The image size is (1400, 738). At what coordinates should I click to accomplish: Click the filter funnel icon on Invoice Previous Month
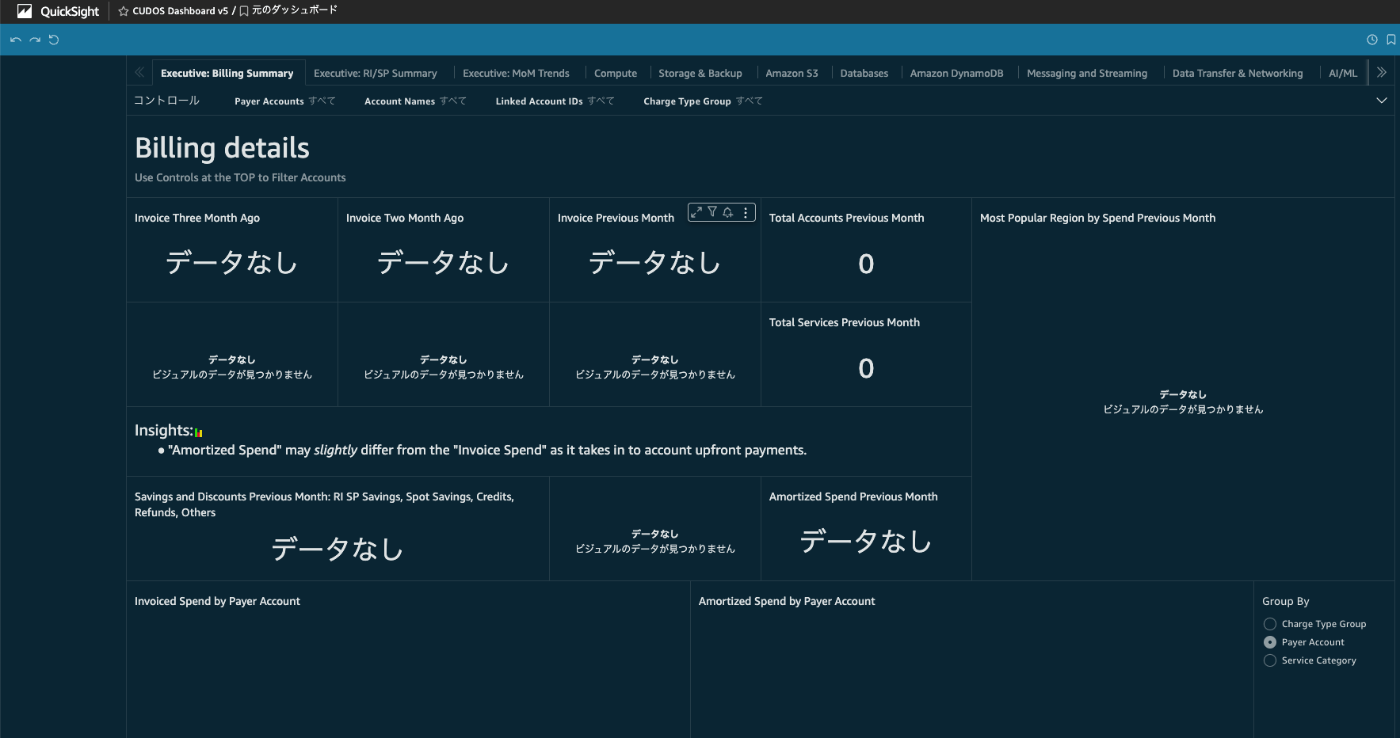point(711,212)
